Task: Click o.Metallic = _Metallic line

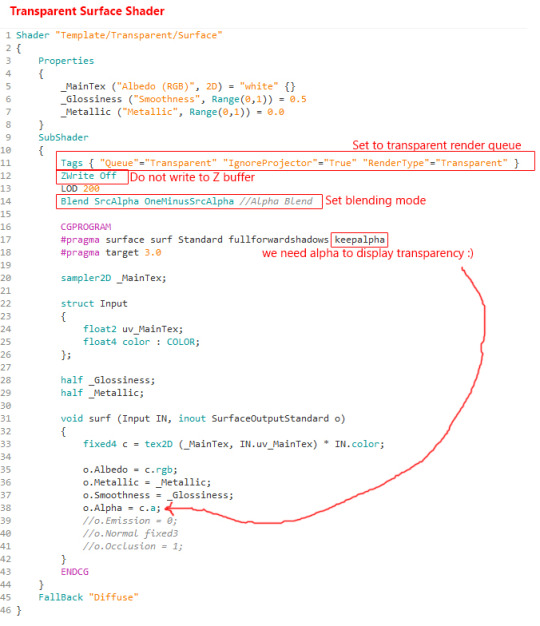Action: click(x=147, y=482)
